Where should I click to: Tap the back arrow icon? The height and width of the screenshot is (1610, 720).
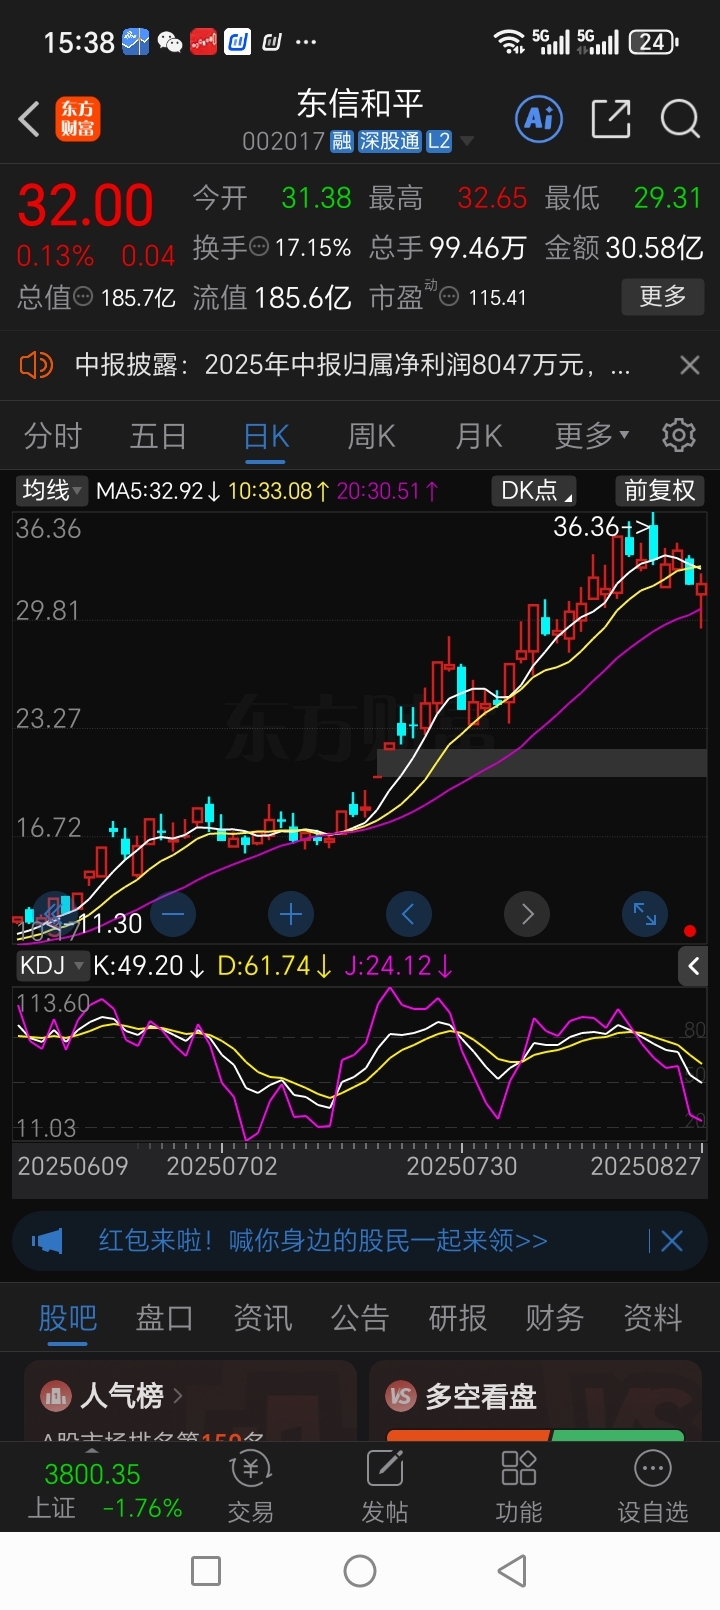pyautogui.click(x=29, y=119)
